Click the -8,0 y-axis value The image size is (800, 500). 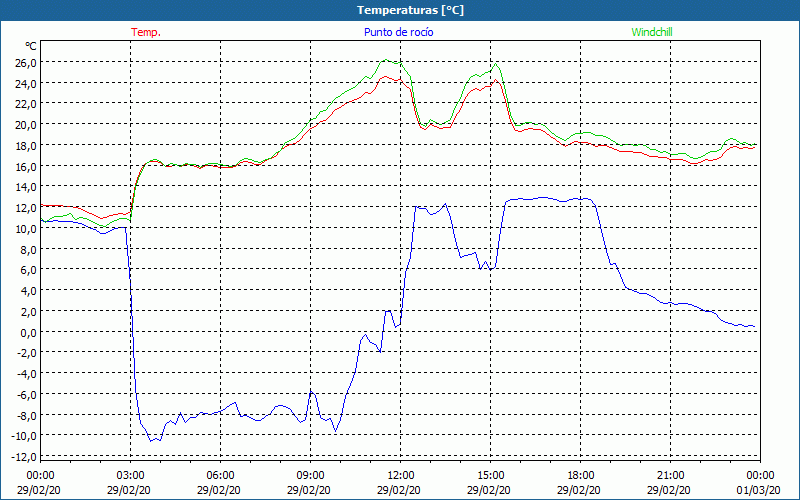coord(28,415)
